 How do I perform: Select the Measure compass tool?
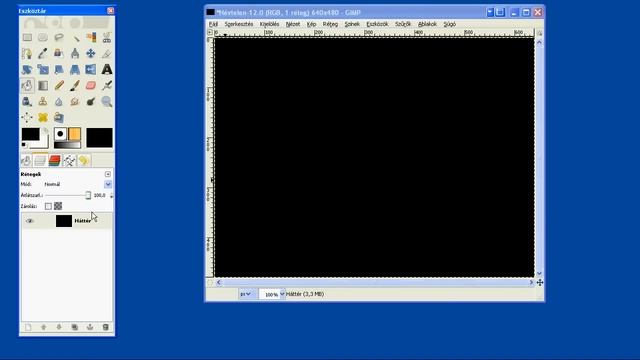(x=75, y=53)
